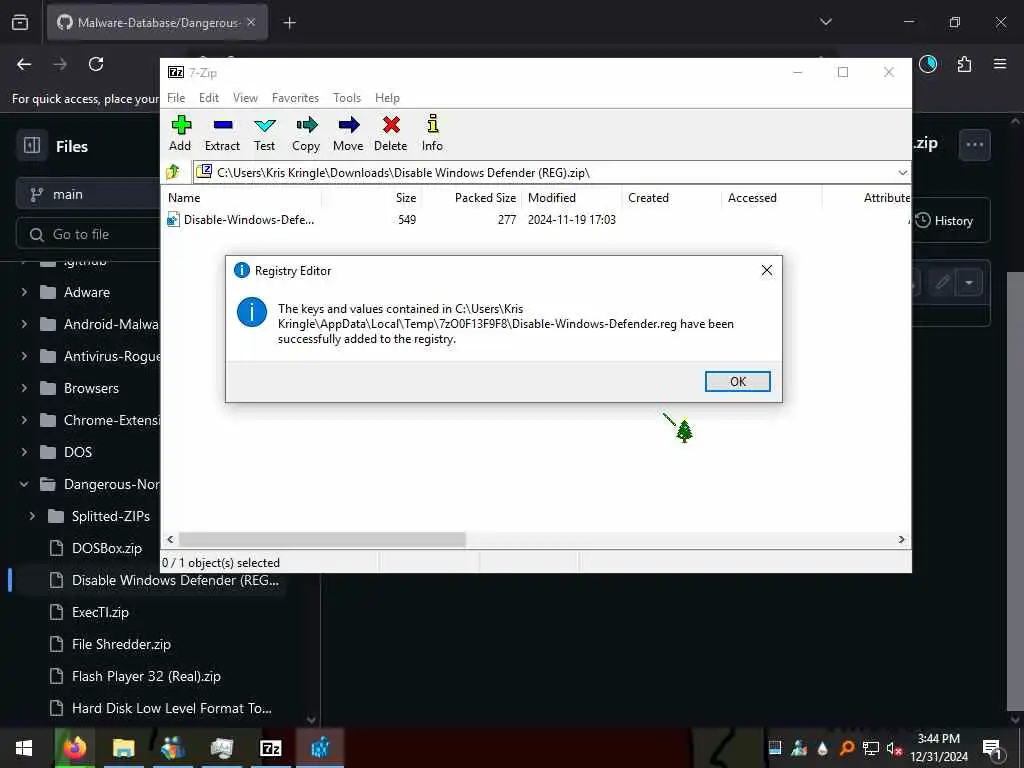Select the Extract tool in 7-Zip

pyautogui.click(x=222, y=133)
